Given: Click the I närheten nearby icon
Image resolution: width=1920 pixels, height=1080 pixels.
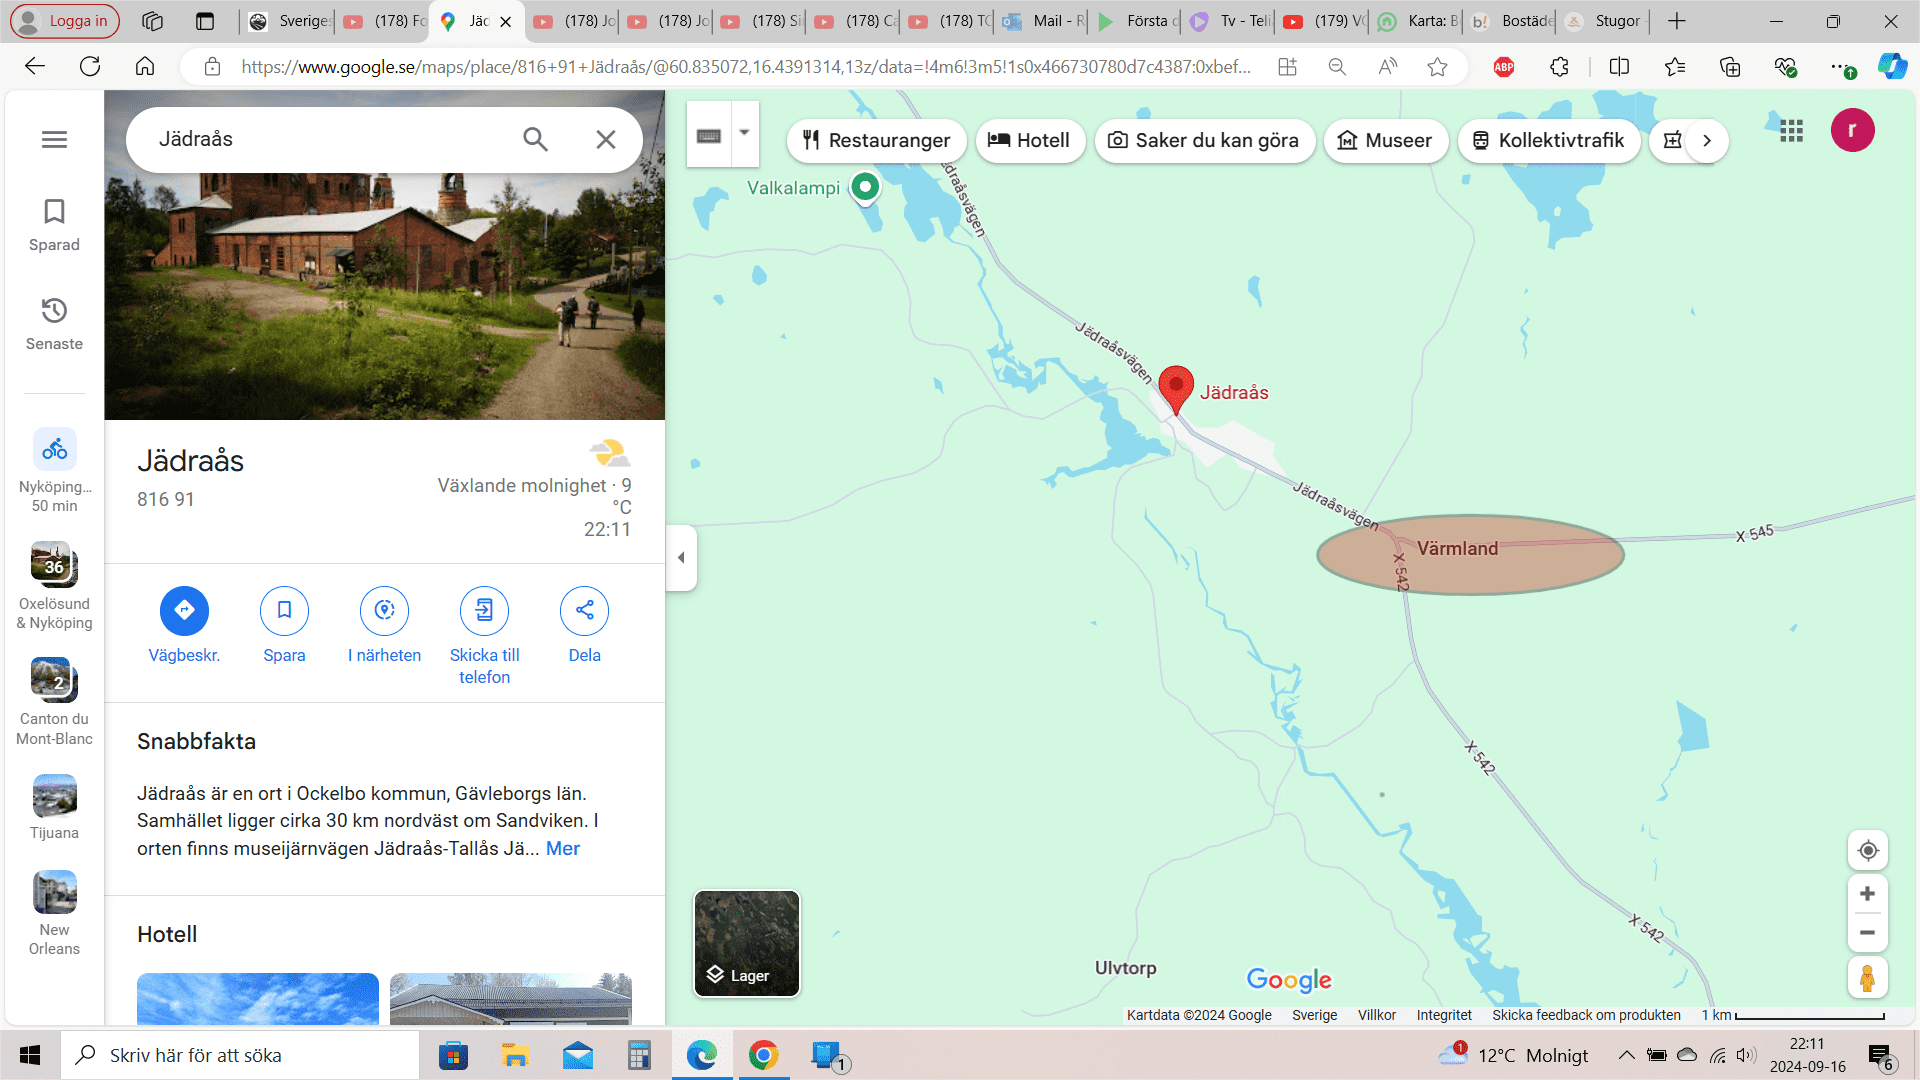Looking at the screenshot, I should 384,610.
